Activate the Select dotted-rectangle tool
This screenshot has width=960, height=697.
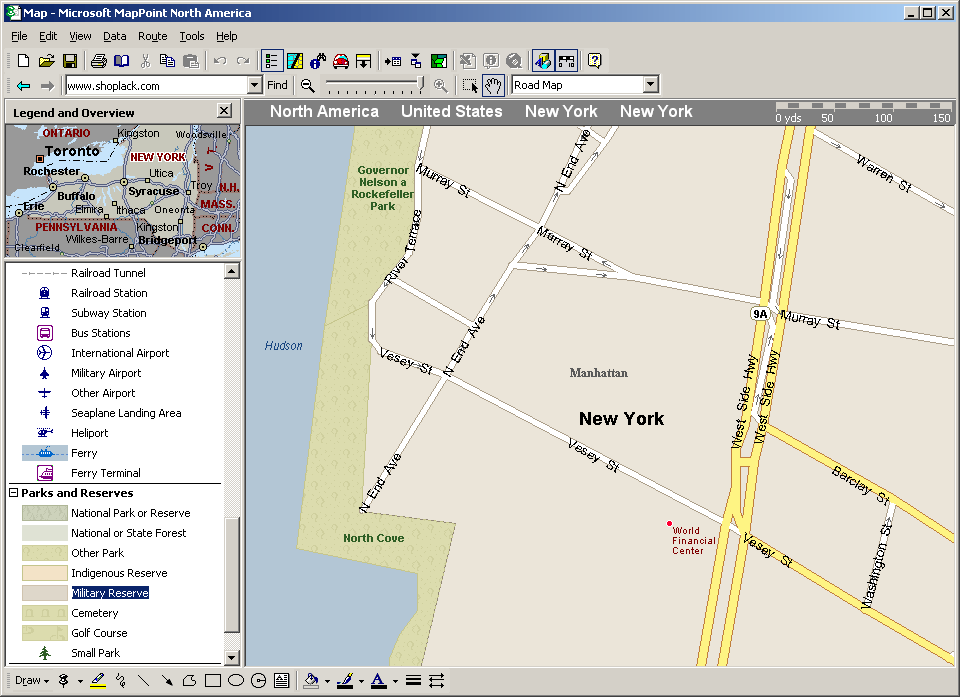[x=470, y=86]
